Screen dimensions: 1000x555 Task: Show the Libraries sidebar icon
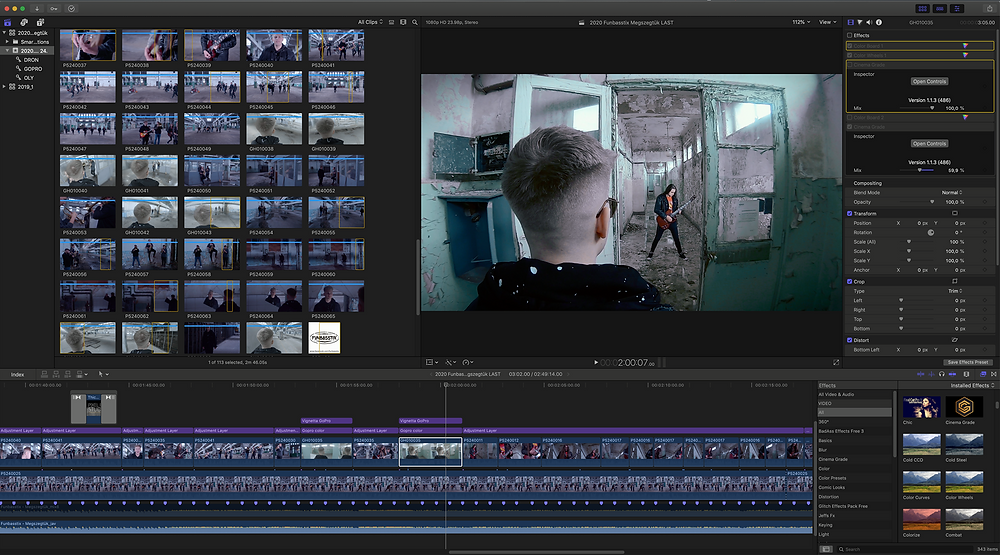(x=8, y=22)
